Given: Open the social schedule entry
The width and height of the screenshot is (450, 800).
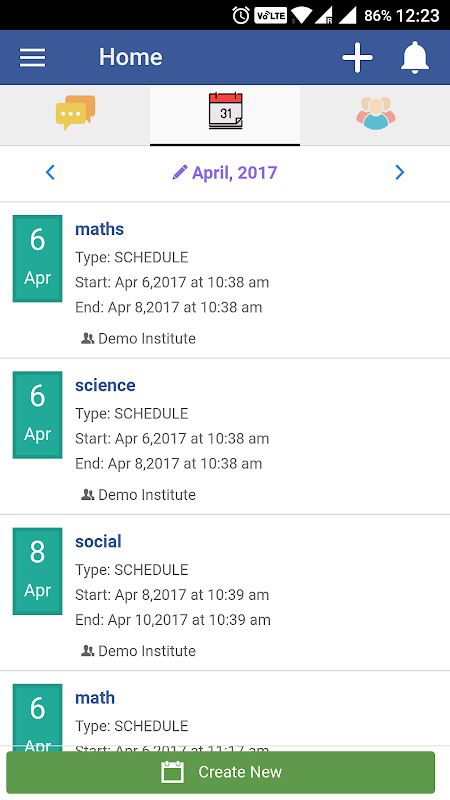Looking at the screenshot, I should point(225,592).
